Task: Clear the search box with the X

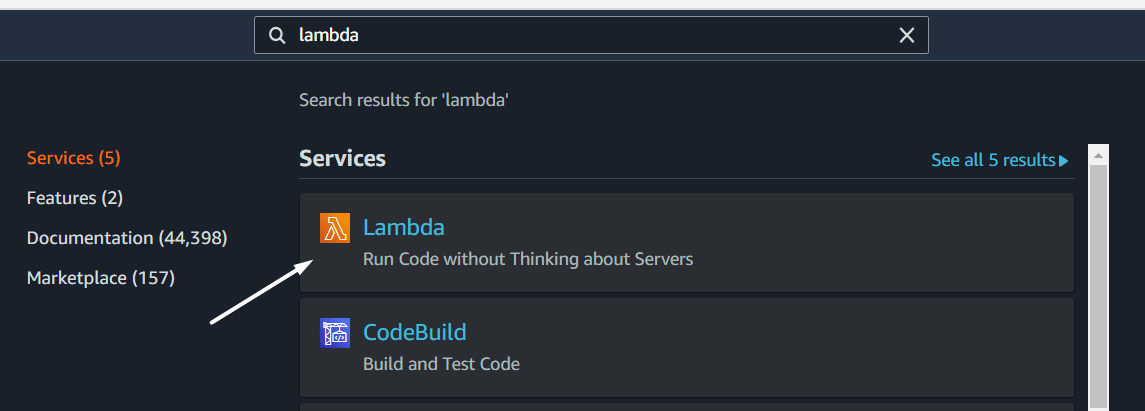Action: tap(906, 35)
